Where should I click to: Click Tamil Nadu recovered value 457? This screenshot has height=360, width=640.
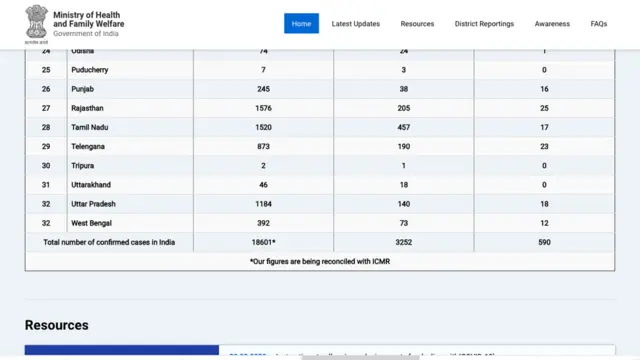[x=404, y=127]
